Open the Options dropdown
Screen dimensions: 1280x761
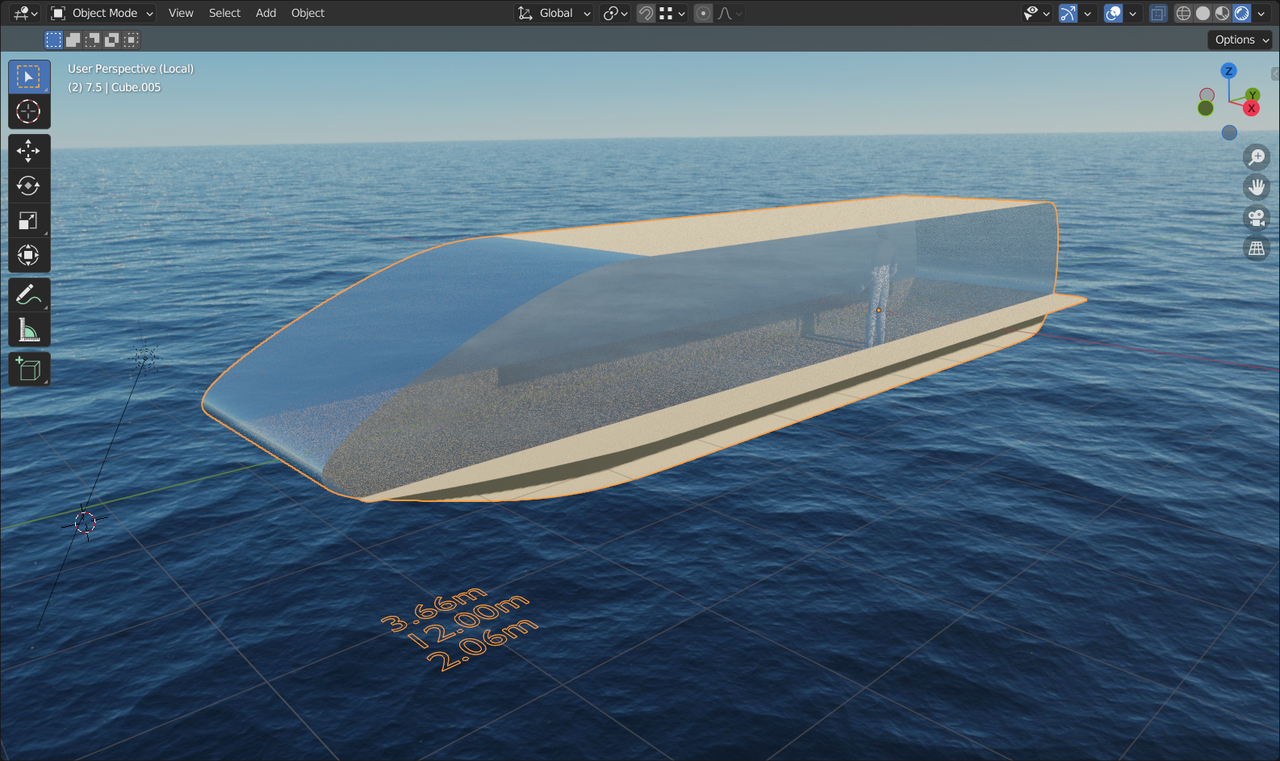(1240, 40)
